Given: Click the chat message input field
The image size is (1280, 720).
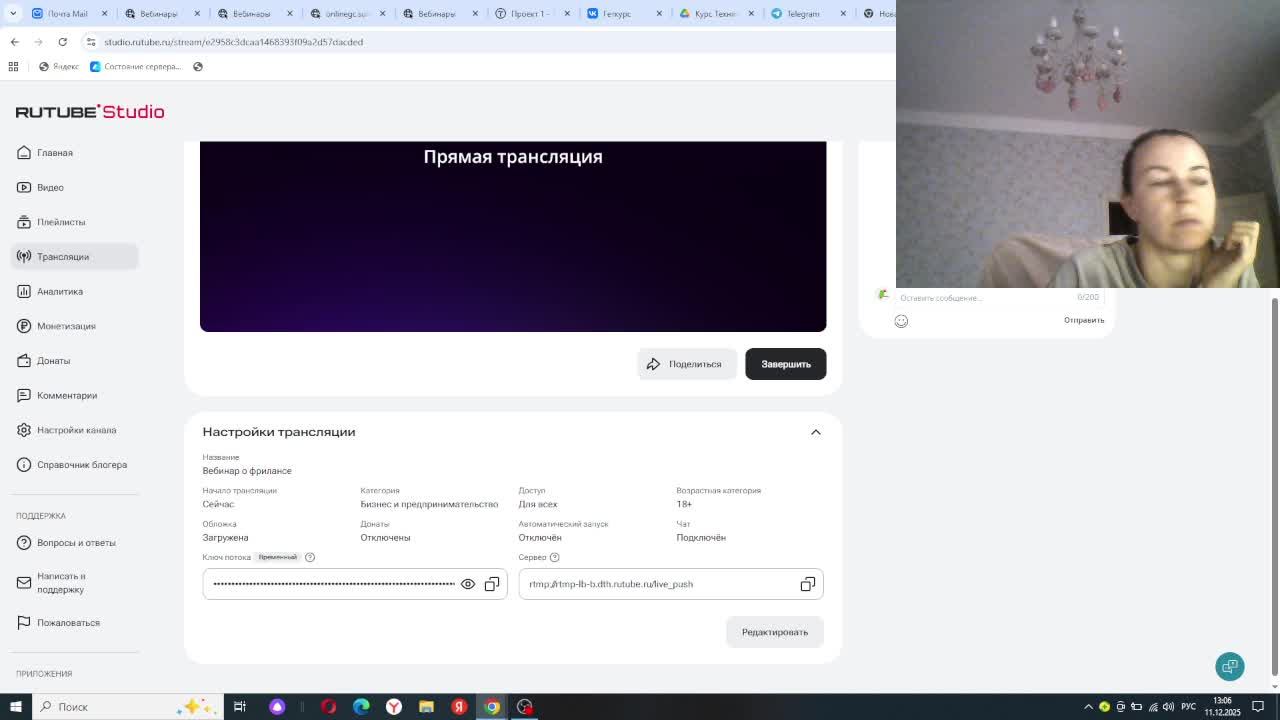Looking at the screenshot, I should [x=980, y=298].
